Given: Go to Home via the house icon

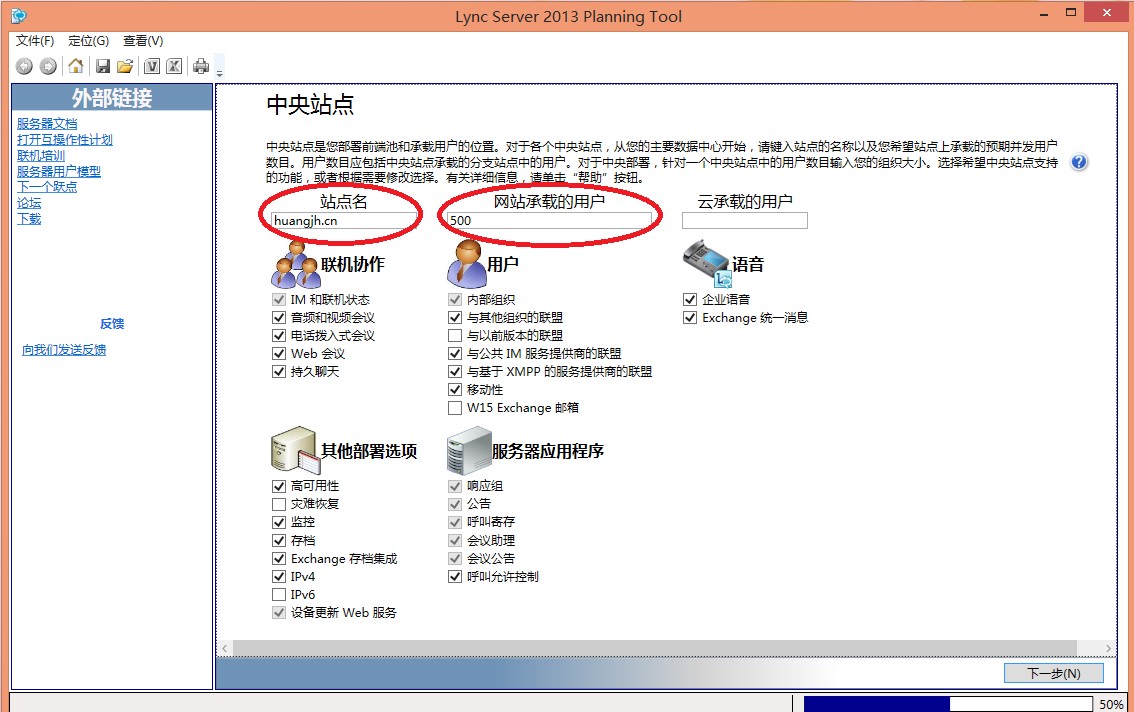Looking at the screenshot, I should [76, 67].
